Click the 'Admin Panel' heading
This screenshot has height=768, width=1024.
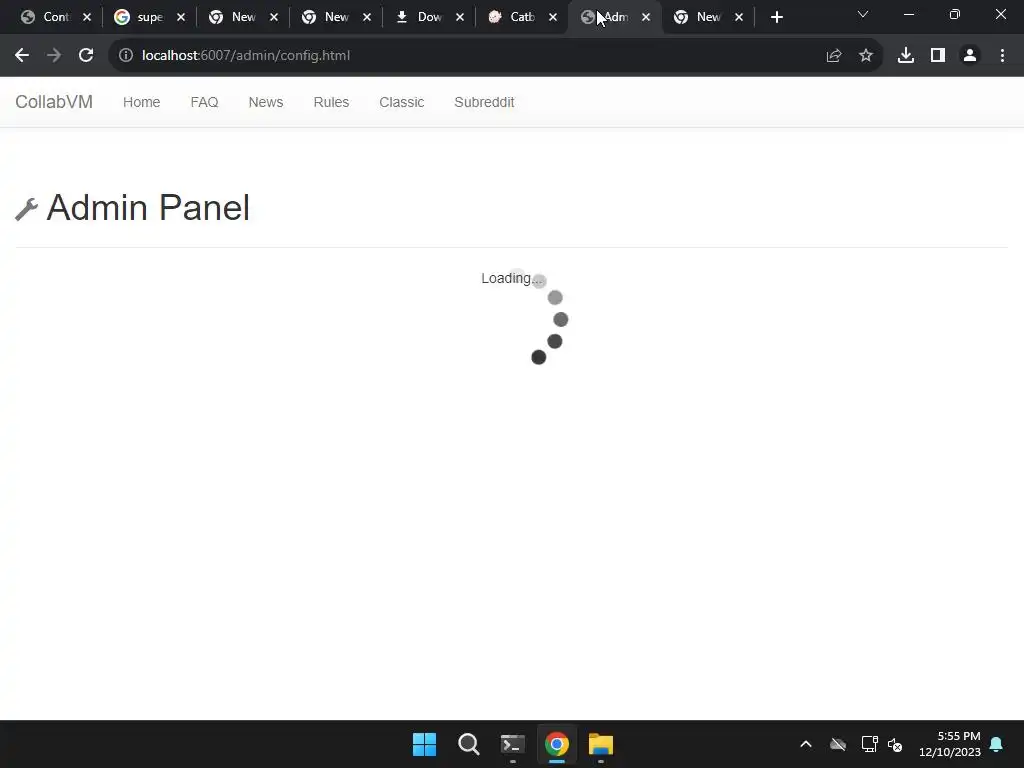[x=148, y=208]
